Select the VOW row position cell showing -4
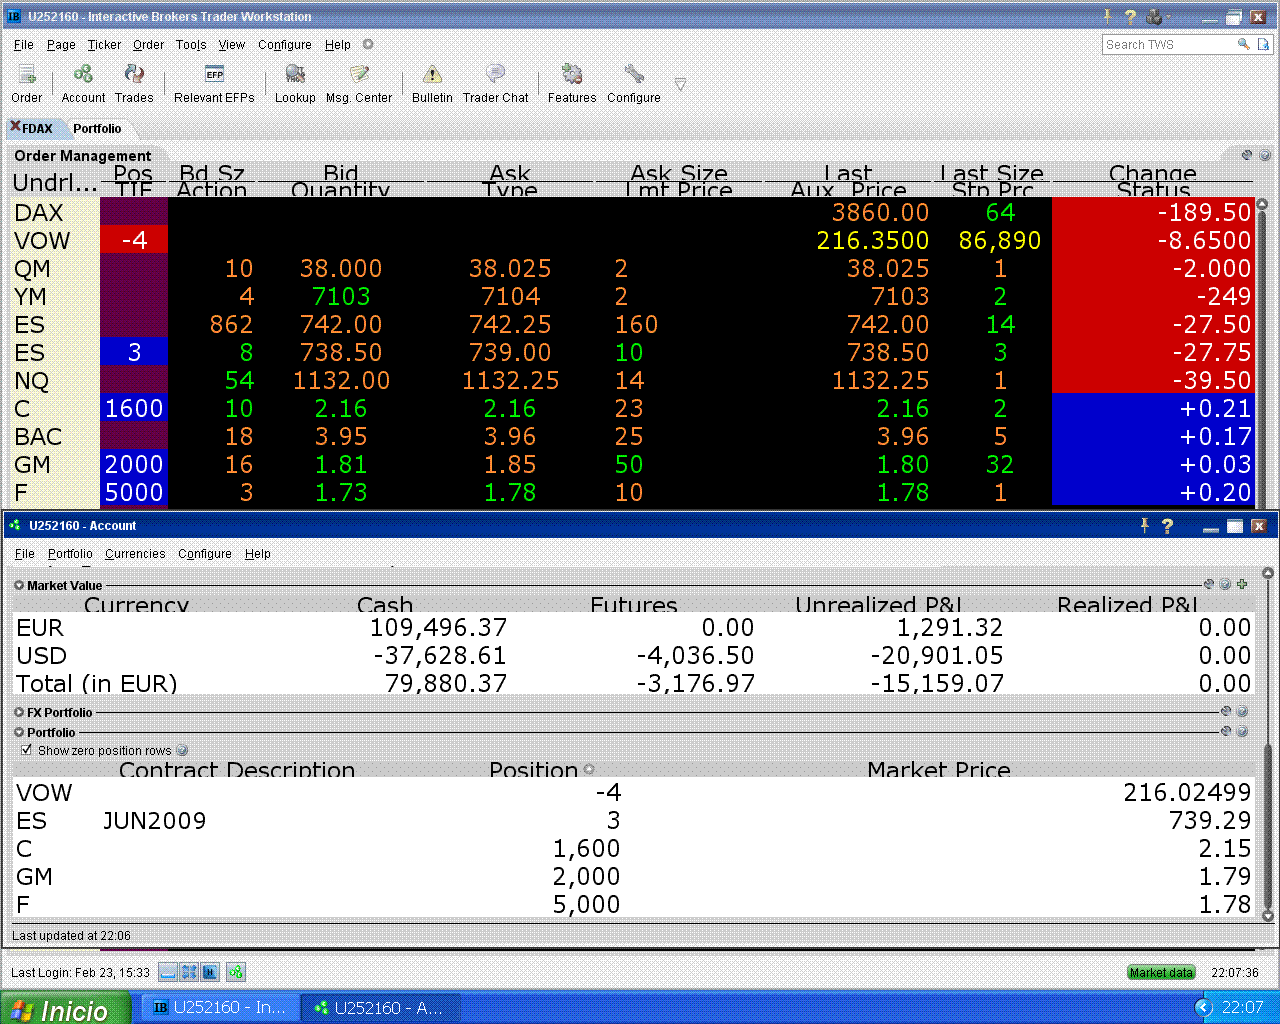 [134, 240]
